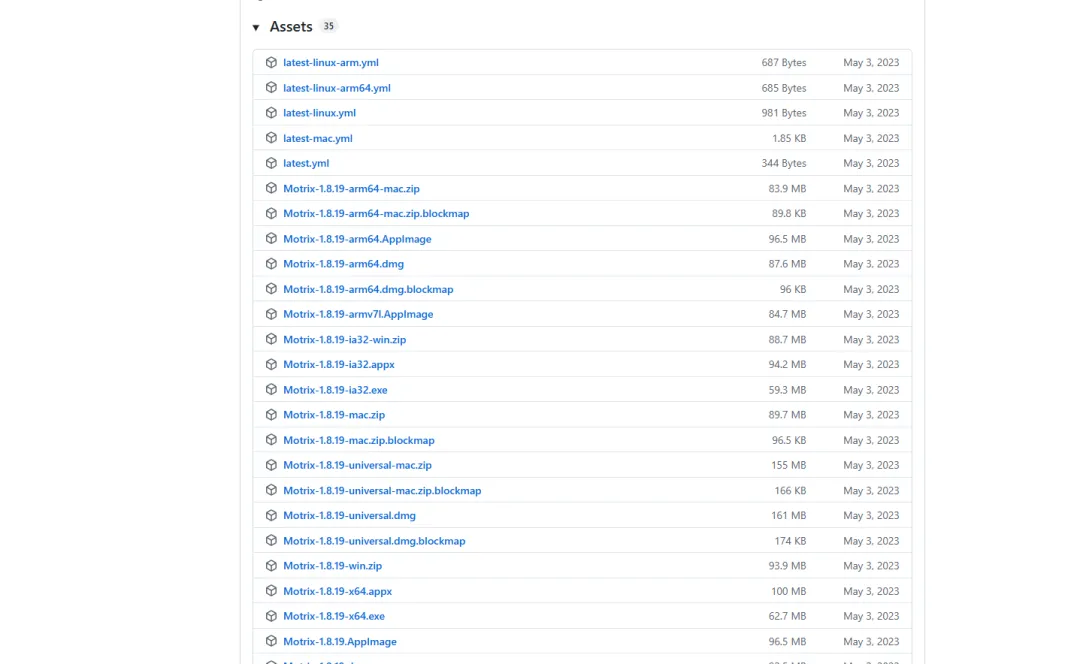1080x664 pixels.
Task: Click package icon beside Motrix-1.8.19-x64.exe
Action: (271, 616)
